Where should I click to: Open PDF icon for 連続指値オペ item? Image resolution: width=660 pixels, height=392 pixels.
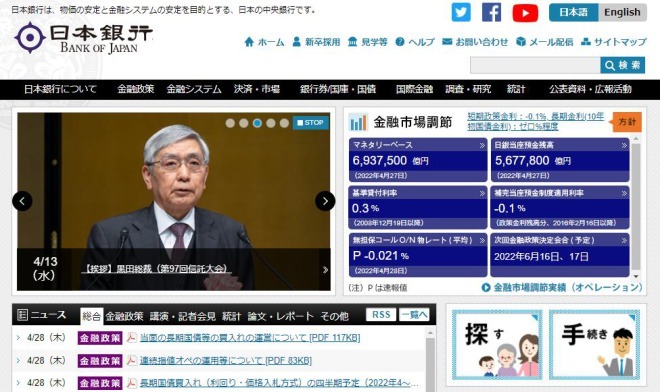(x=132, y=360)
